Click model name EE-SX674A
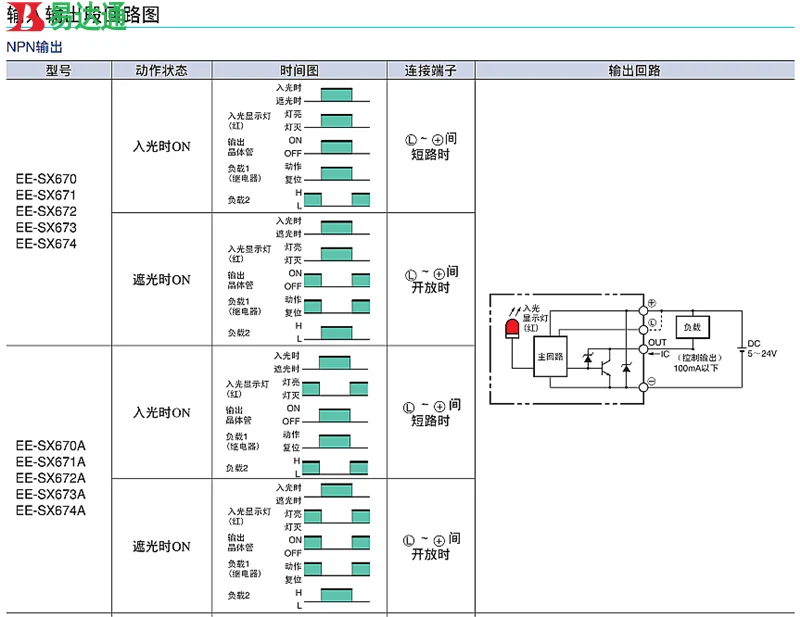Image resolution: width=800 pixels, height=617 pixels. (x=51, y=511)
